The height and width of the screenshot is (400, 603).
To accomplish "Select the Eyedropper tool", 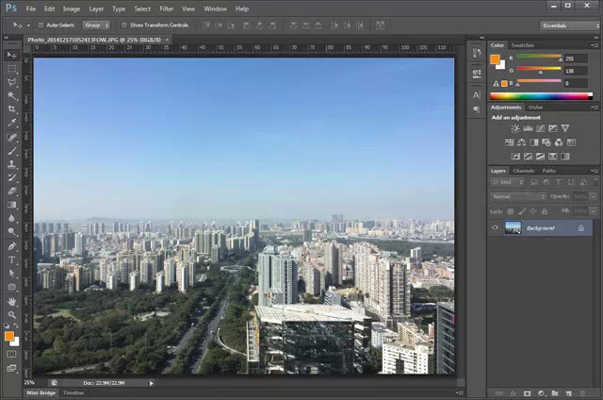I will click(12, 123).
